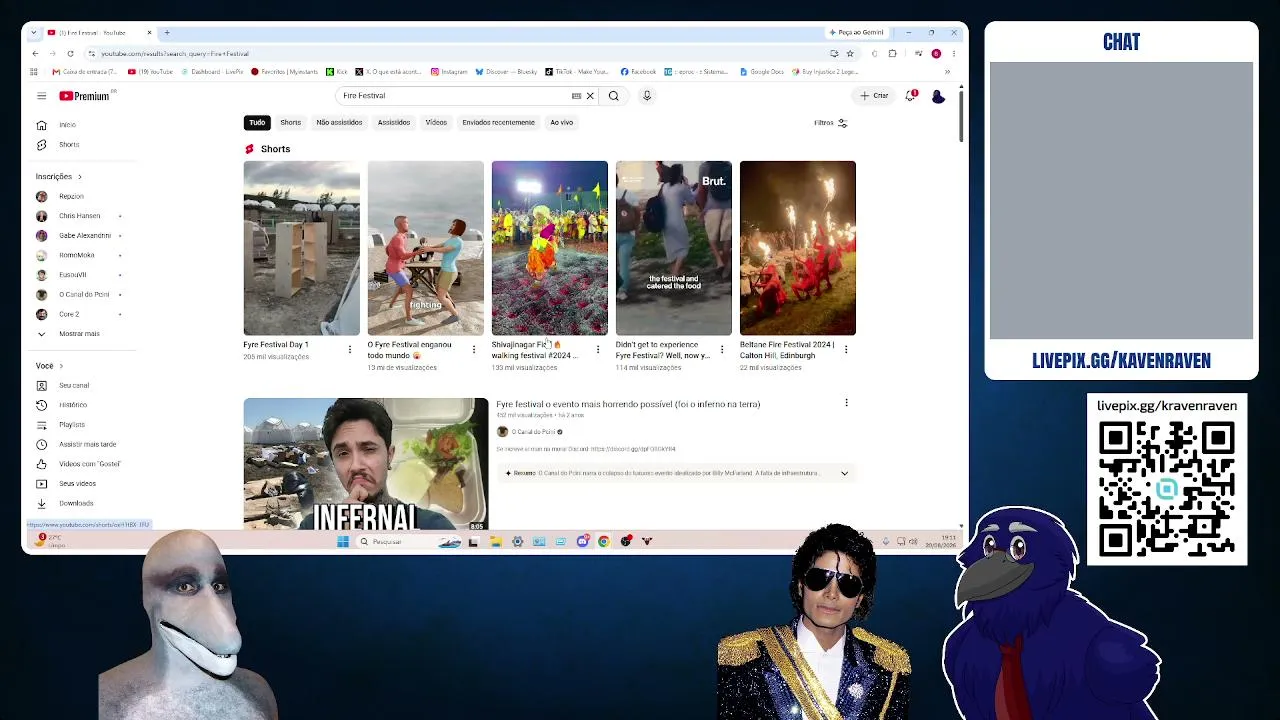Open the Windows Start button
This screenshot has width=1280, height=720.
point(342,542)
